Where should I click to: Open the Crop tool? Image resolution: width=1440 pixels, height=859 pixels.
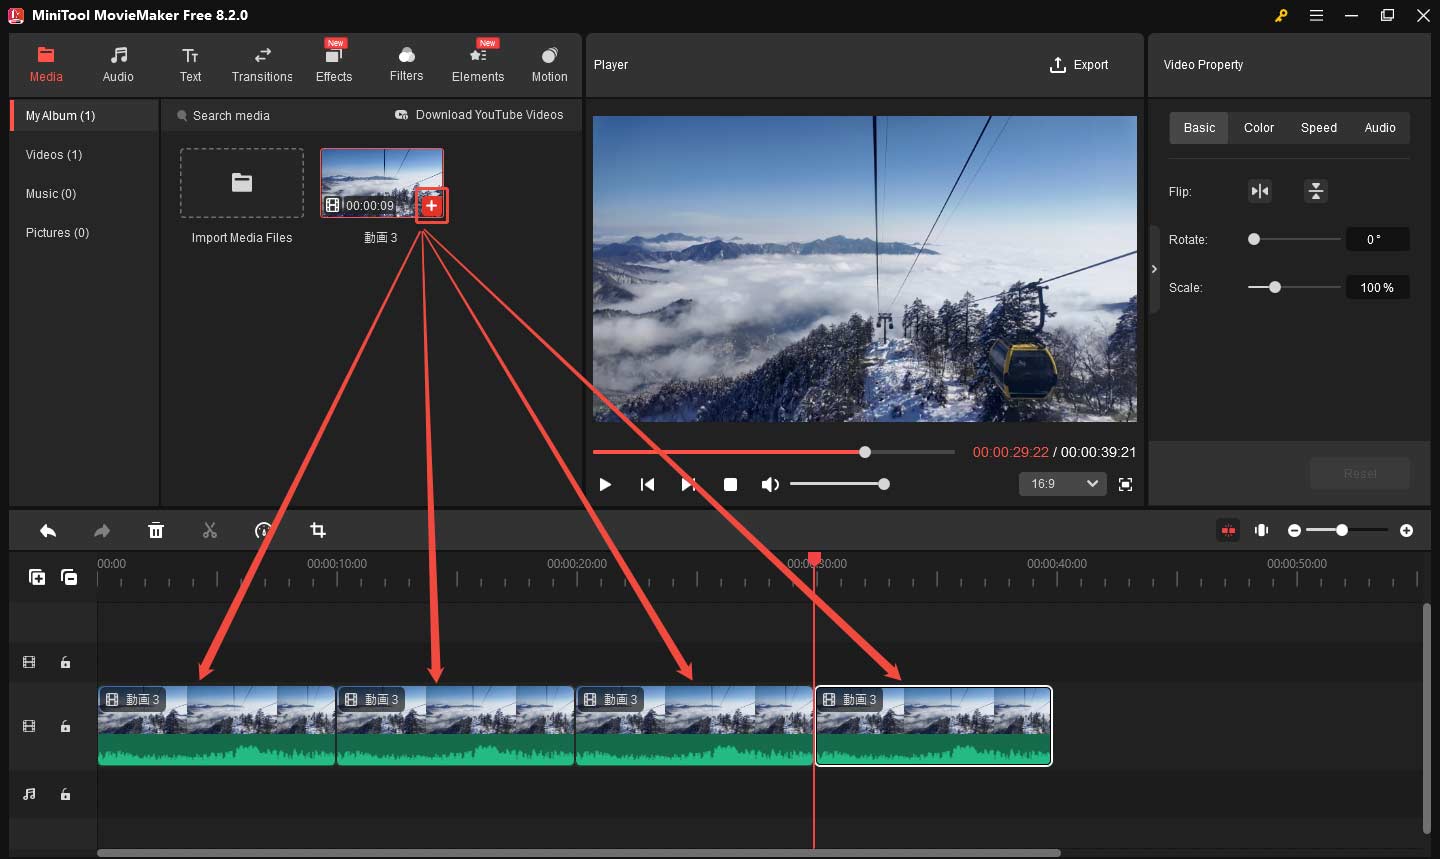pos(318,530)
